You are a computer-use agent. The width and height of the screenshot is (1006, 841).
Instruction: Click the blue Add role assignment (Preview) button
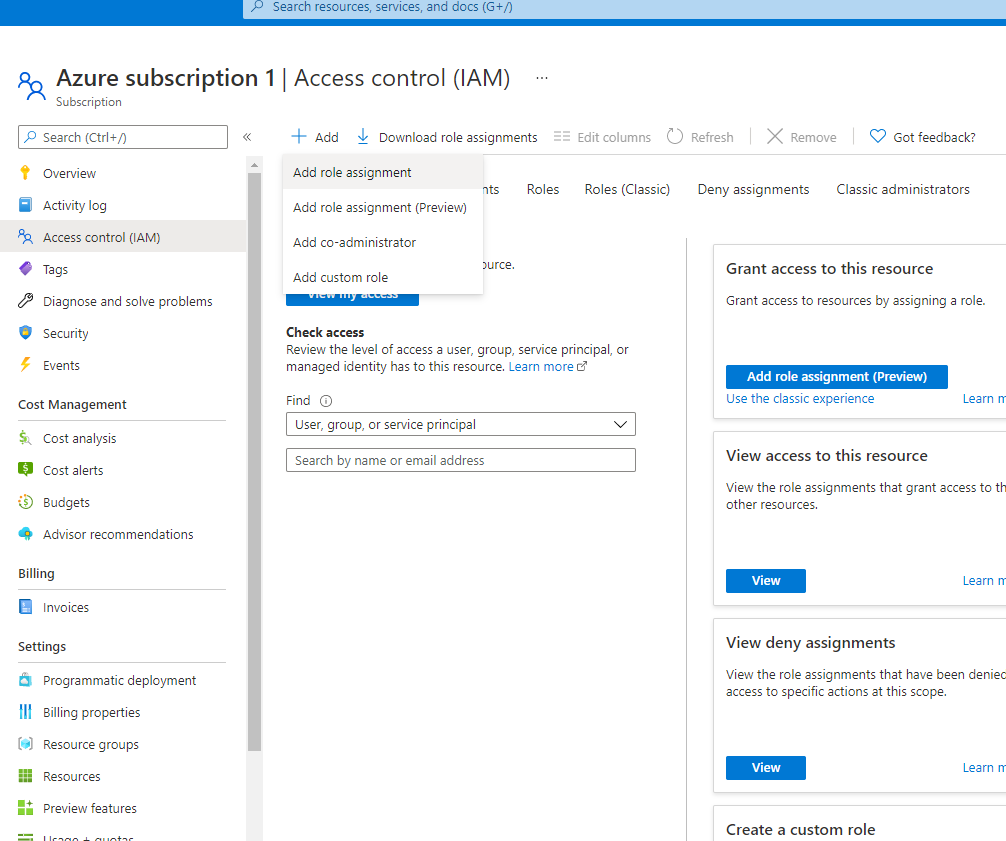coord(837,377)
